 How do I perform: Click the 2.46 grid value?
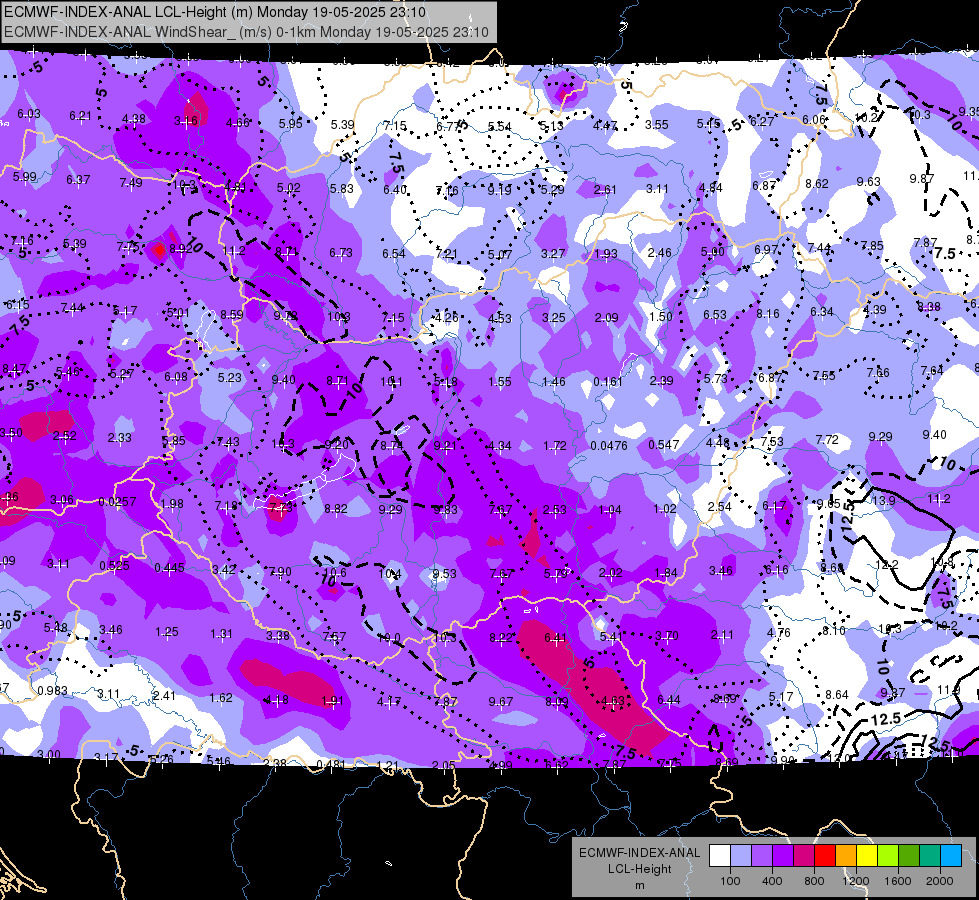(659, 252)
